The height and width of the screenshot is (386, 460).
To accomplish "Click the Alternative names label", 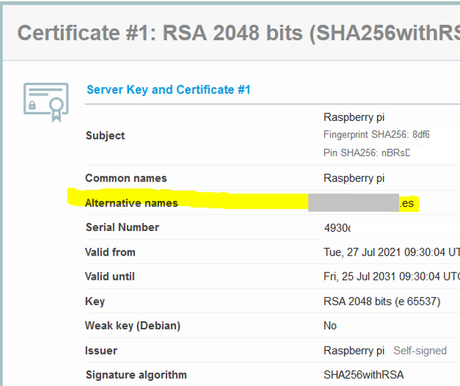I will pyautogui.click(x=131, y=203).
